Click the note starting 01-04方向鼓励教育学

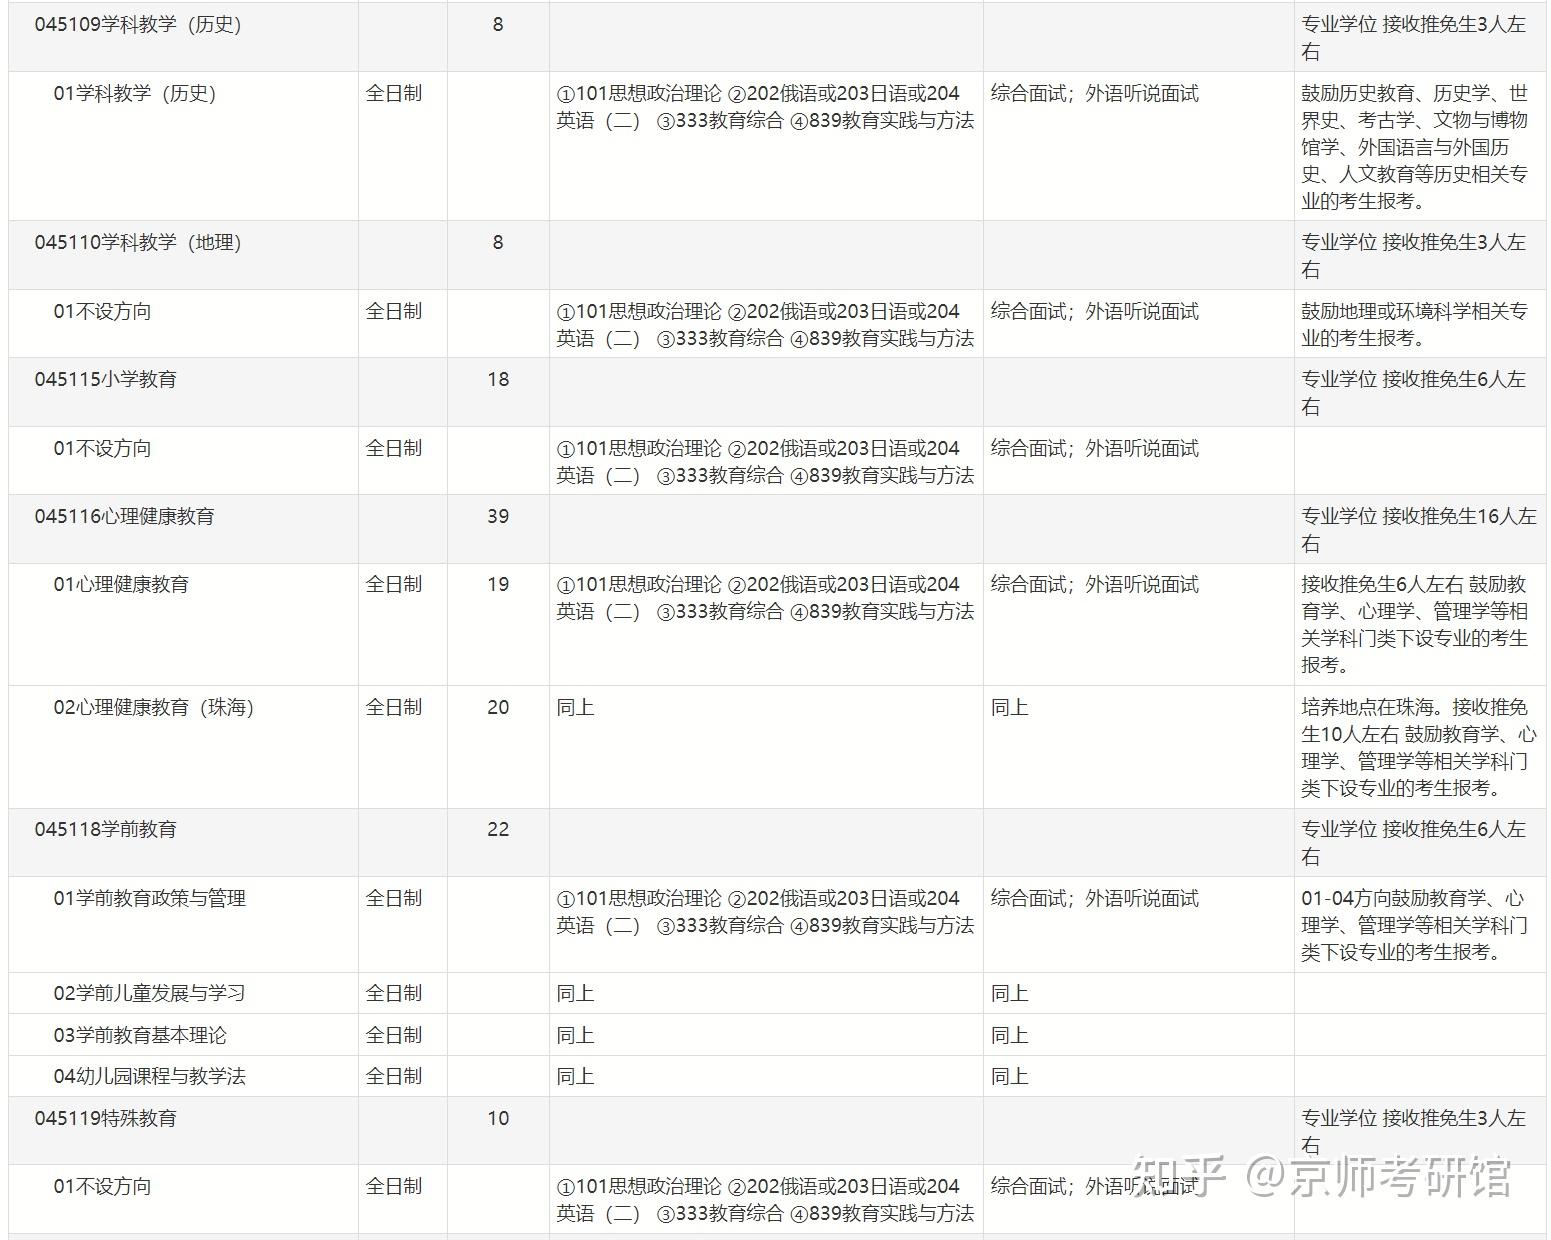pyautogui.click(x=1414, y=926)
